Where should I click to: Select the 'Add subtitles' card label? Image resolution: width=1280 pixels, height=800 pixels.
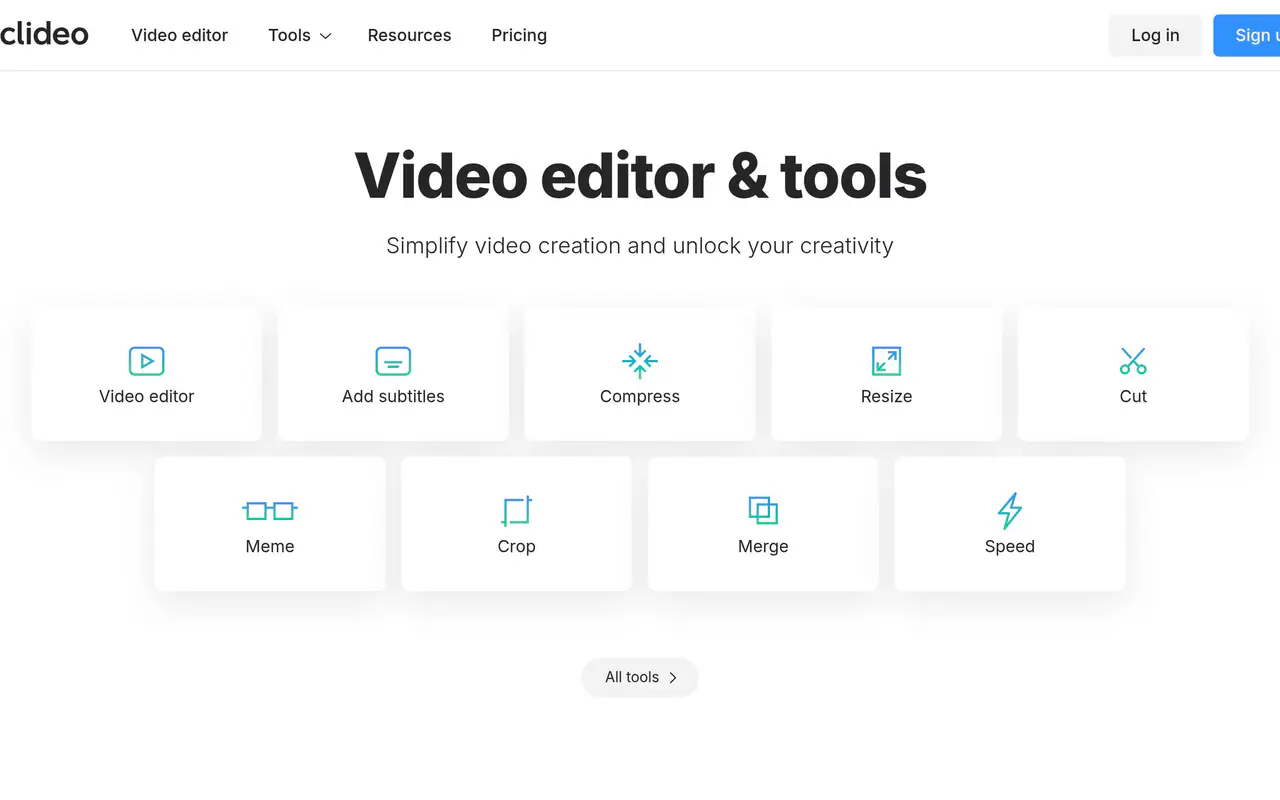393,396
